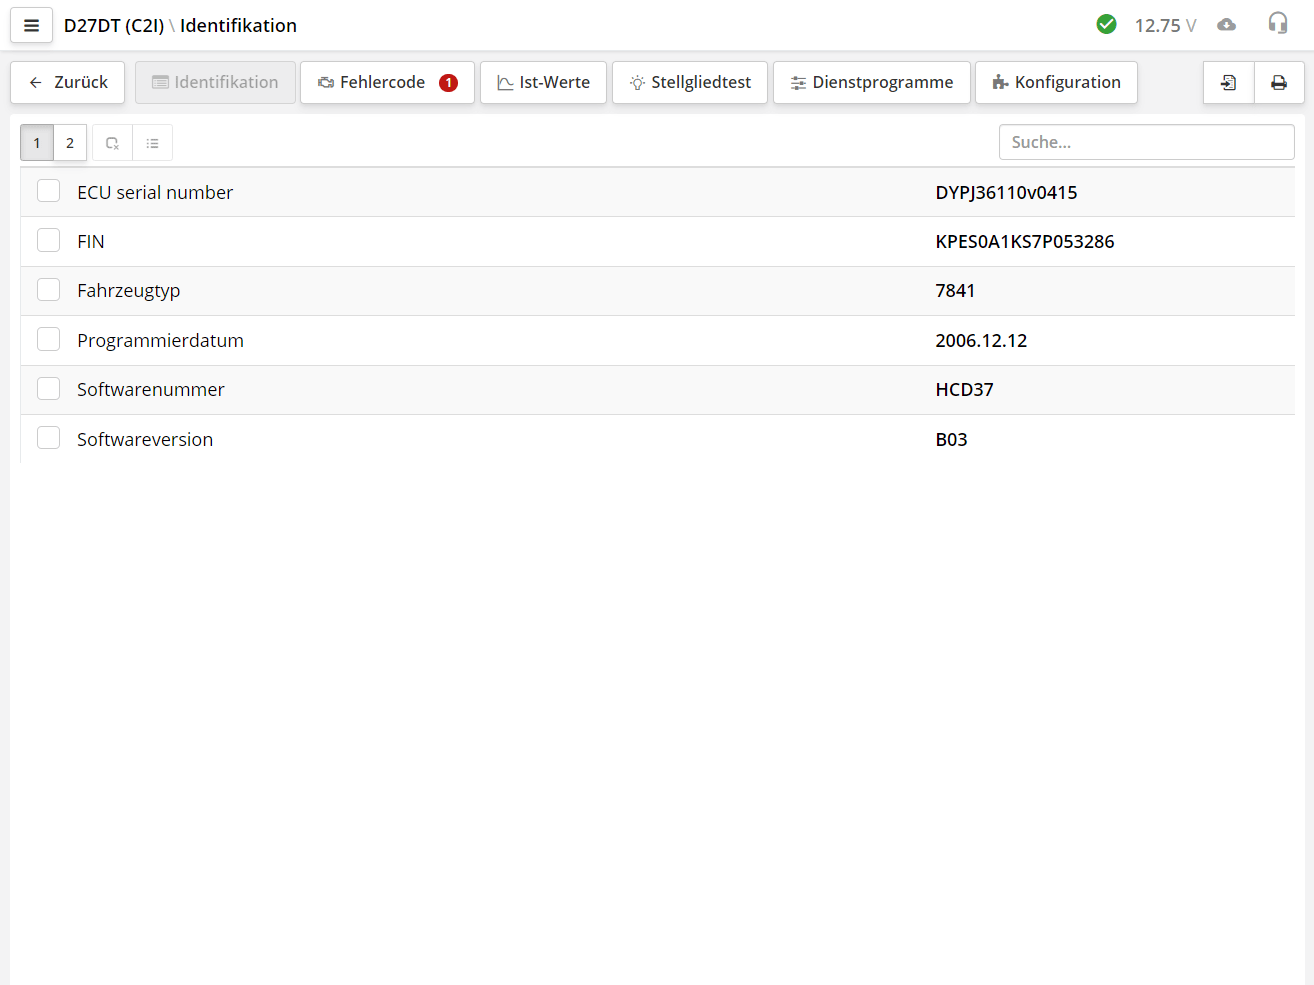The height and width of the screenshot is (985, 1314).
Task: Enable the checkbox for Softwareversion
Action: tap(48, 437)
